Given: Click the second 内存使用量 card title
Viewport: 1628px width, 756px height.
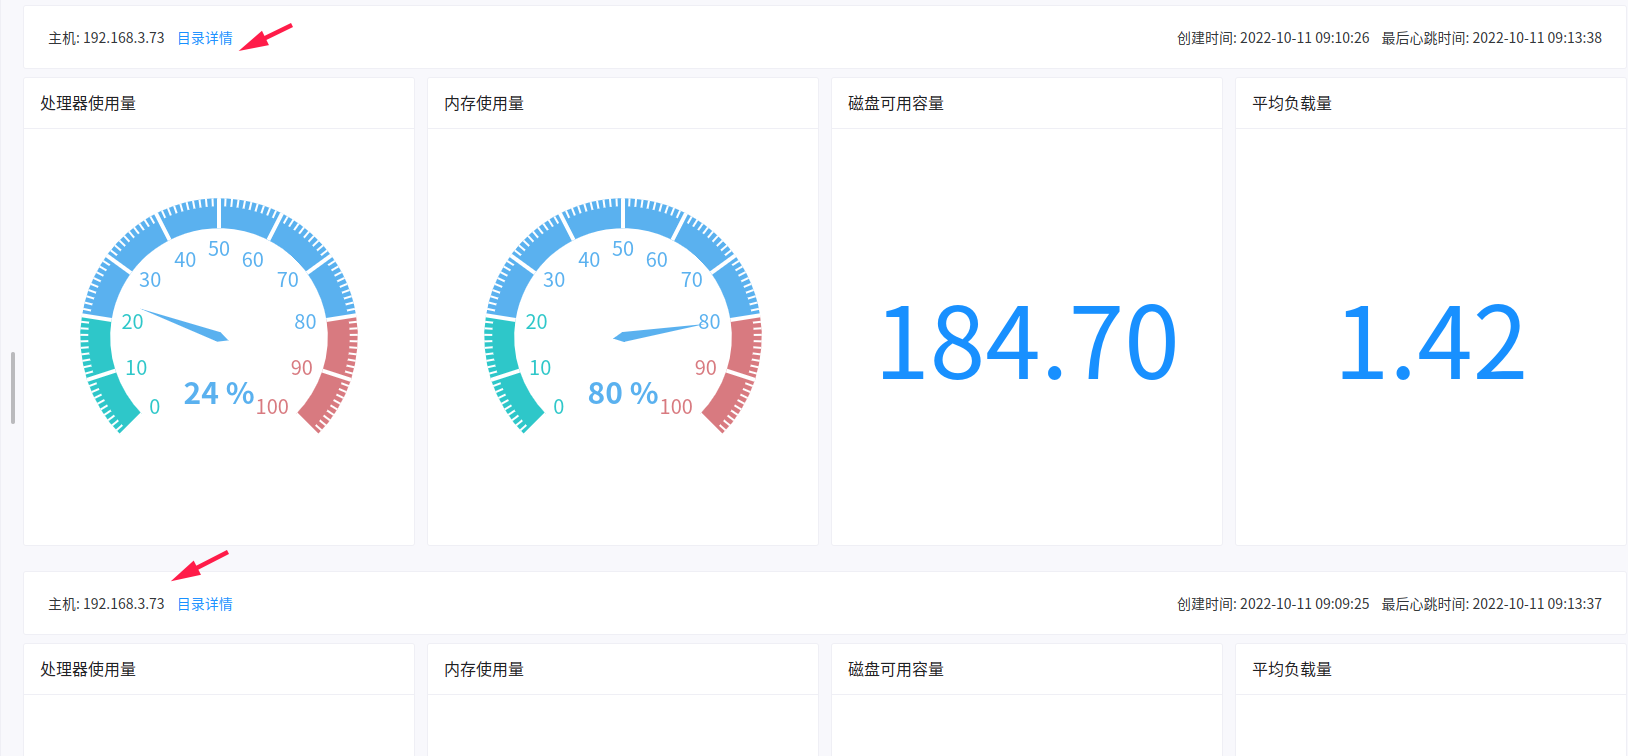Looking at the screenshot, I should tap(484, 670).
